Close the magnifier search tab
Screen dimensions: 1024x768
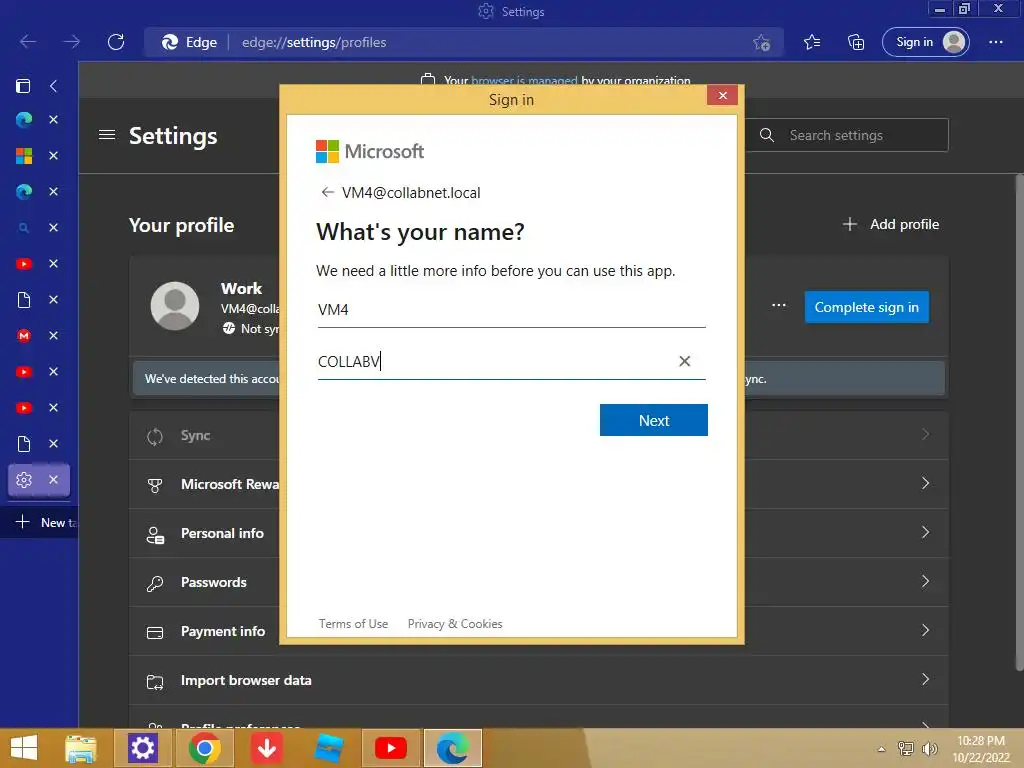(54, 227)
